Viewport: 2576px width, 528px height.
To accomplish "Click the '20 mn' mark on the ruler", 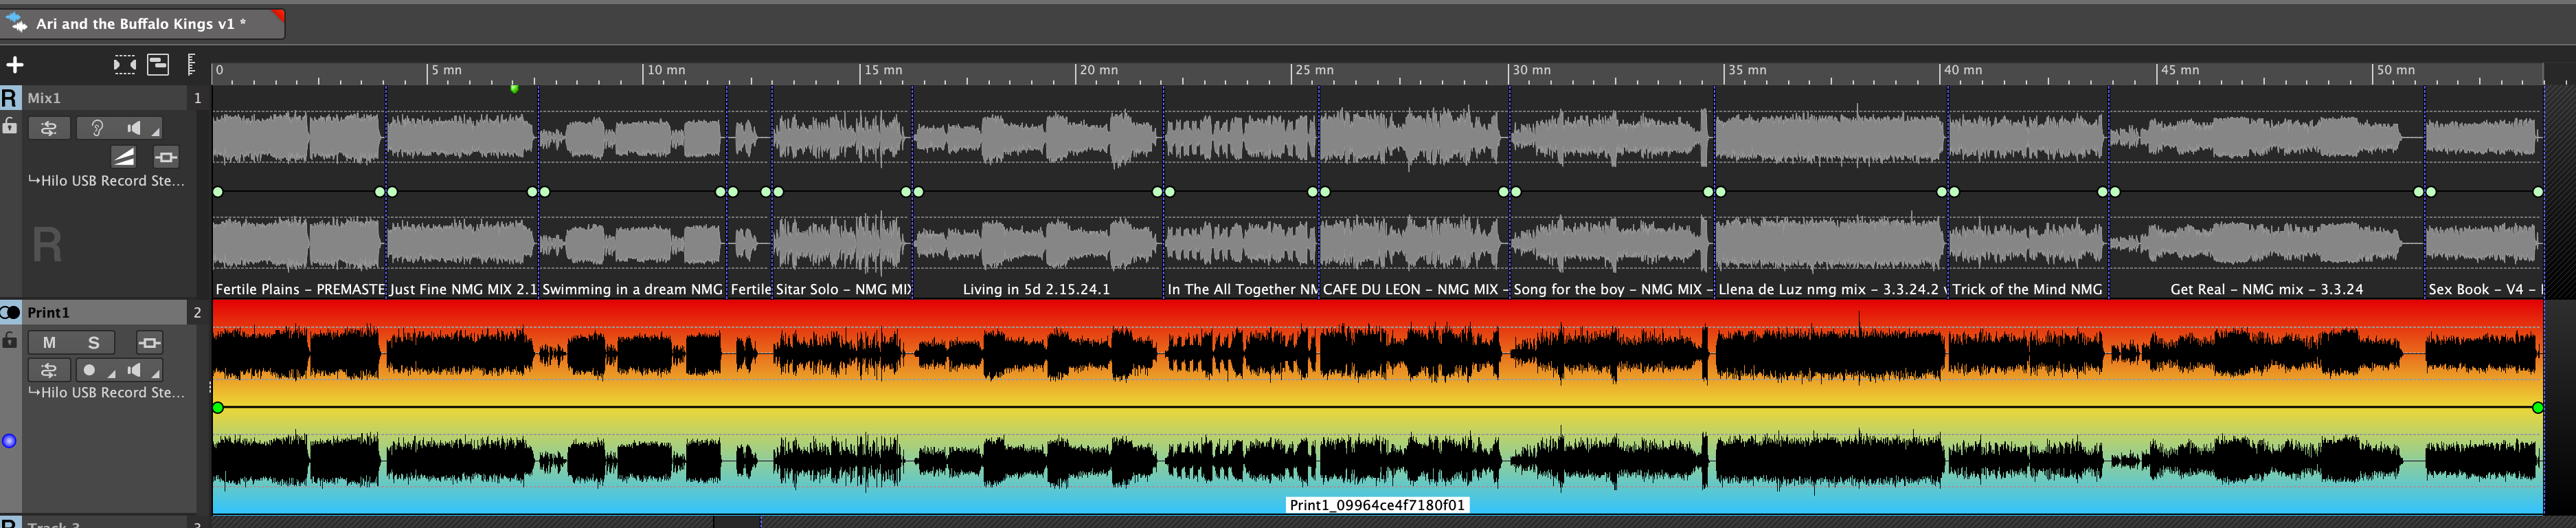I will point(1099,70).
